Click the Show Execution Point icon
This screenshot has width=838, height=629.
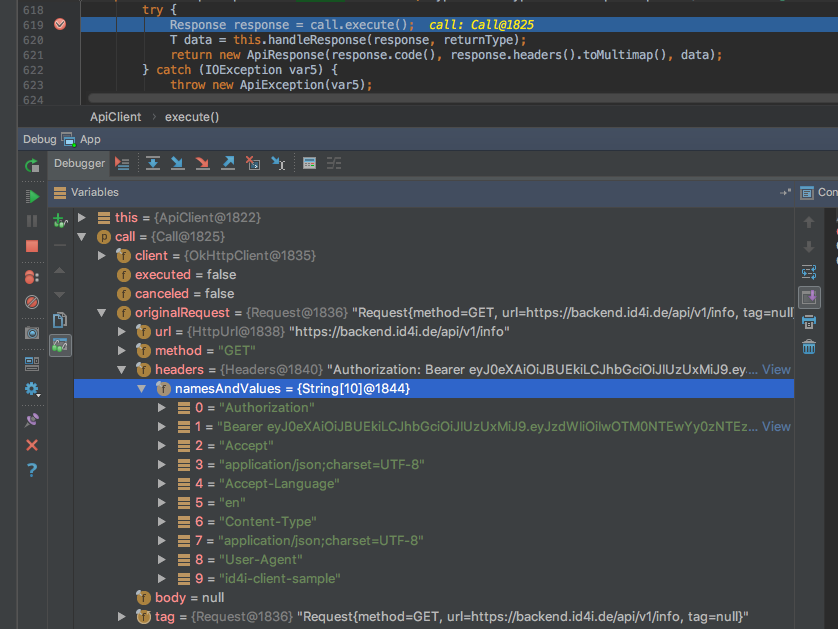coord(122,164)
